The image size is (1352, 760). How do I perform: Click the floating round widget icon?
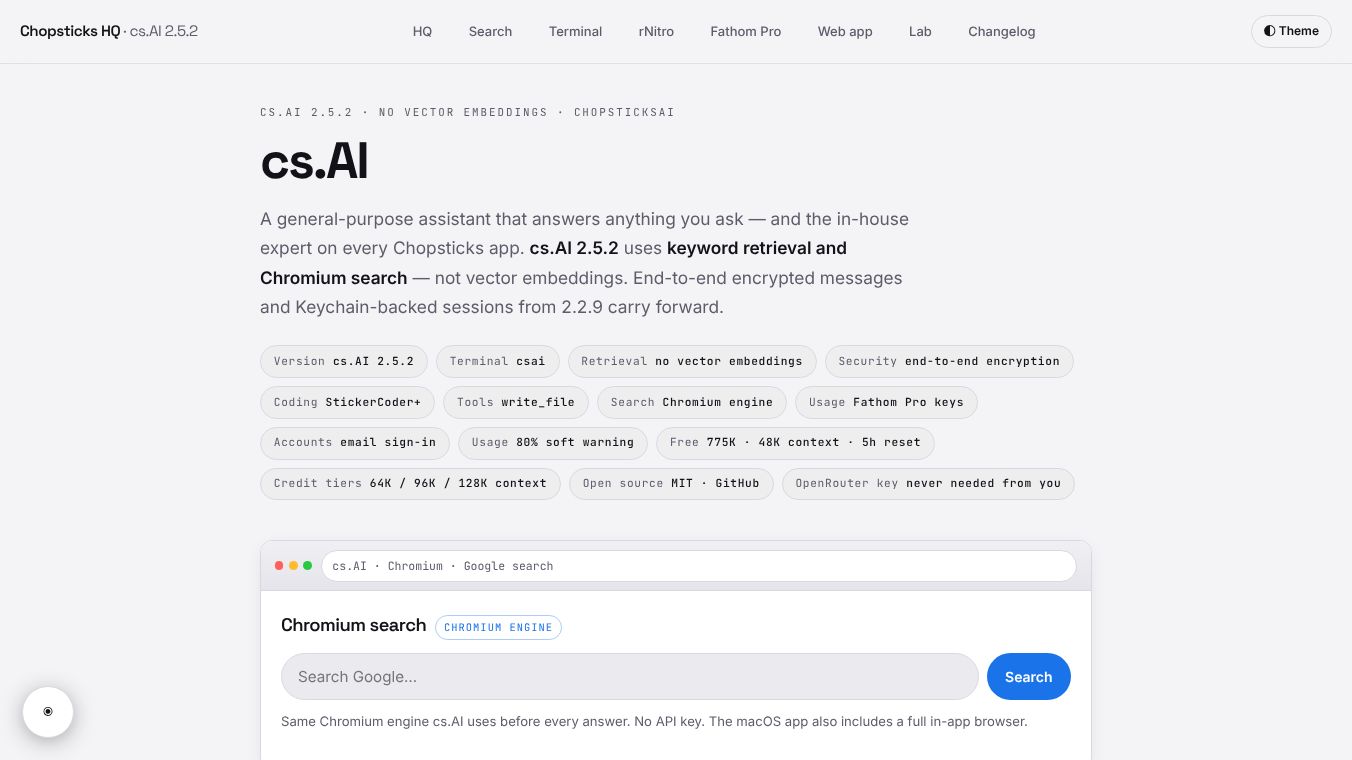[48, 712]
